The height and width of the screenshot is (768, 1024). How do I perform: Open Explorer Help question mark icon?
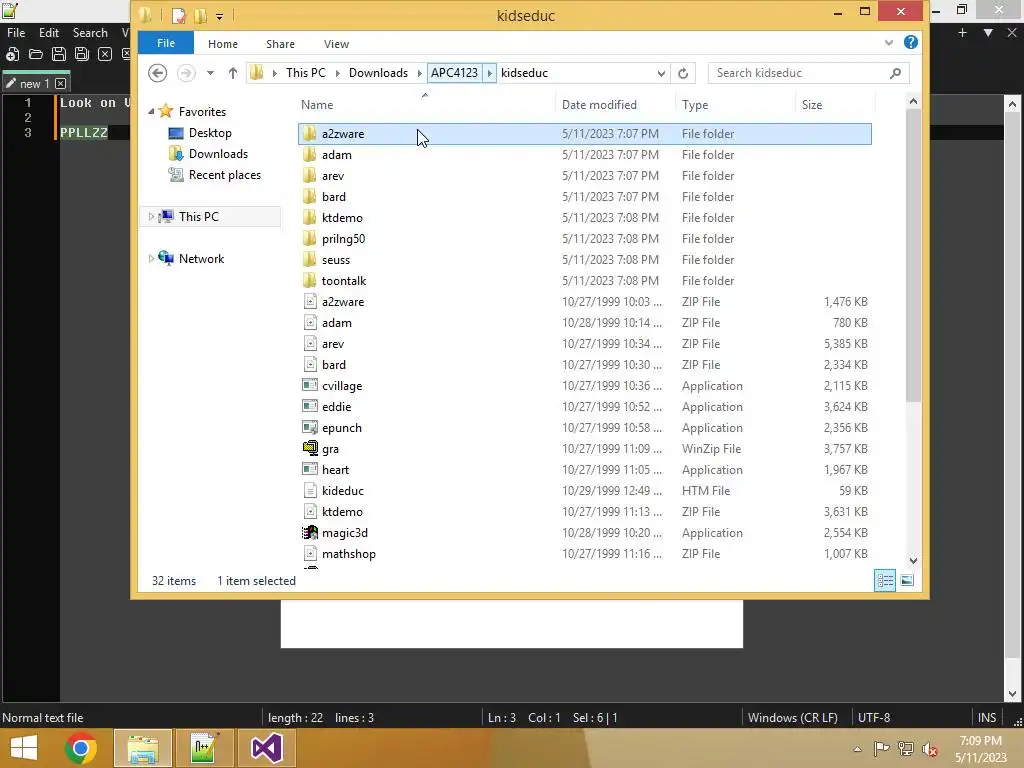coord(910,42)
